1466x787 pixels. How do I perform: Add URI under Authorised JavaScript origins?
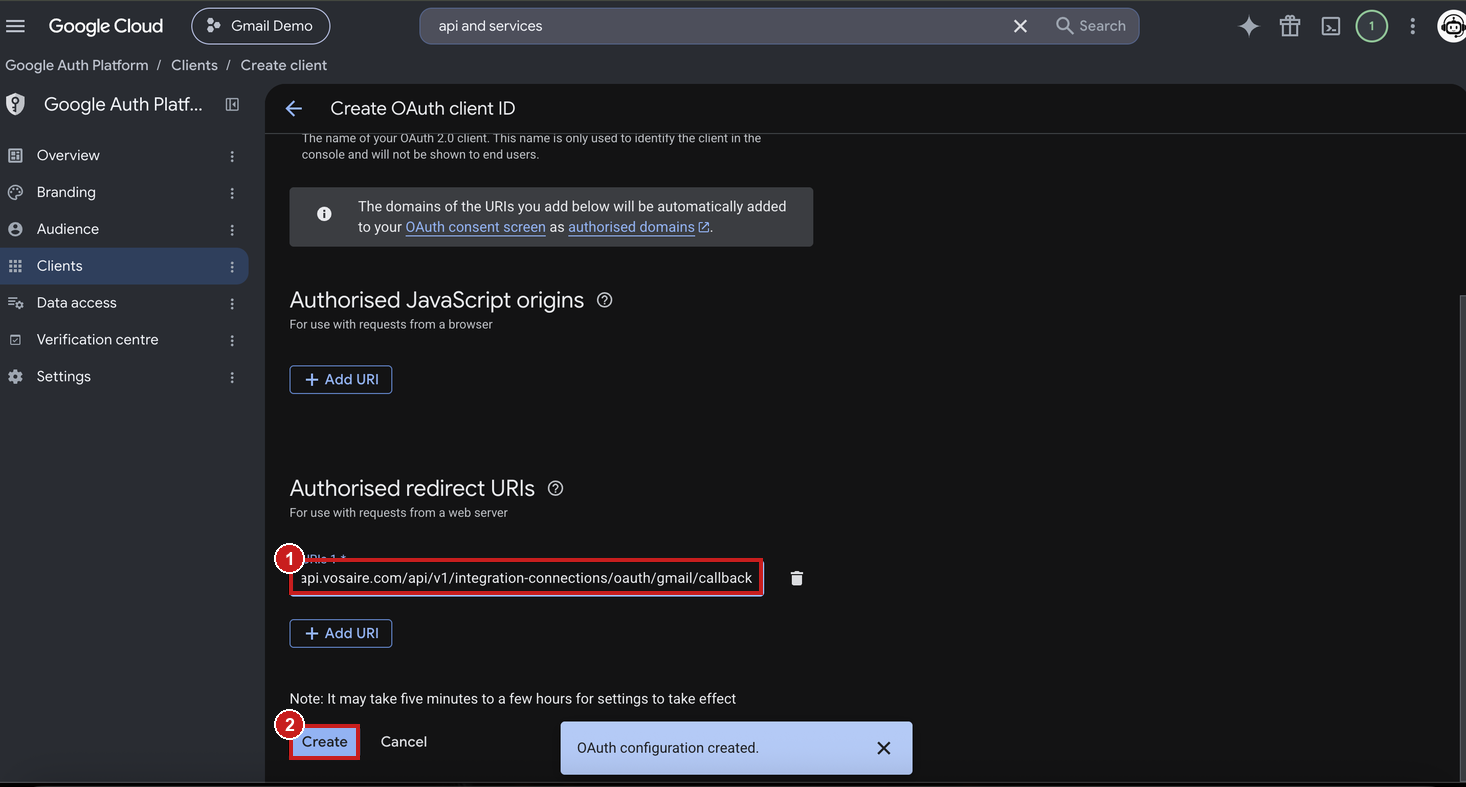pos(341,380)
